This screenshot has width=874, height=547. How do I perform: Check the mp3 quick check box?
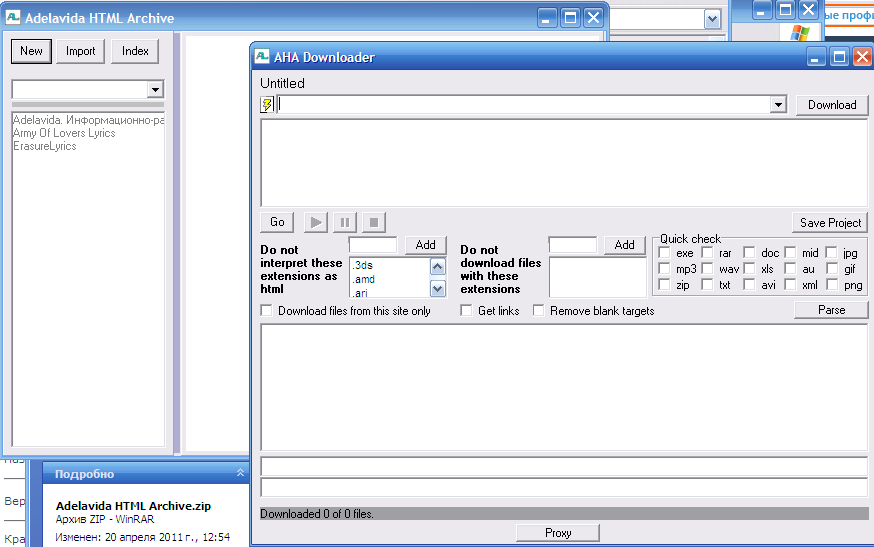664,269
